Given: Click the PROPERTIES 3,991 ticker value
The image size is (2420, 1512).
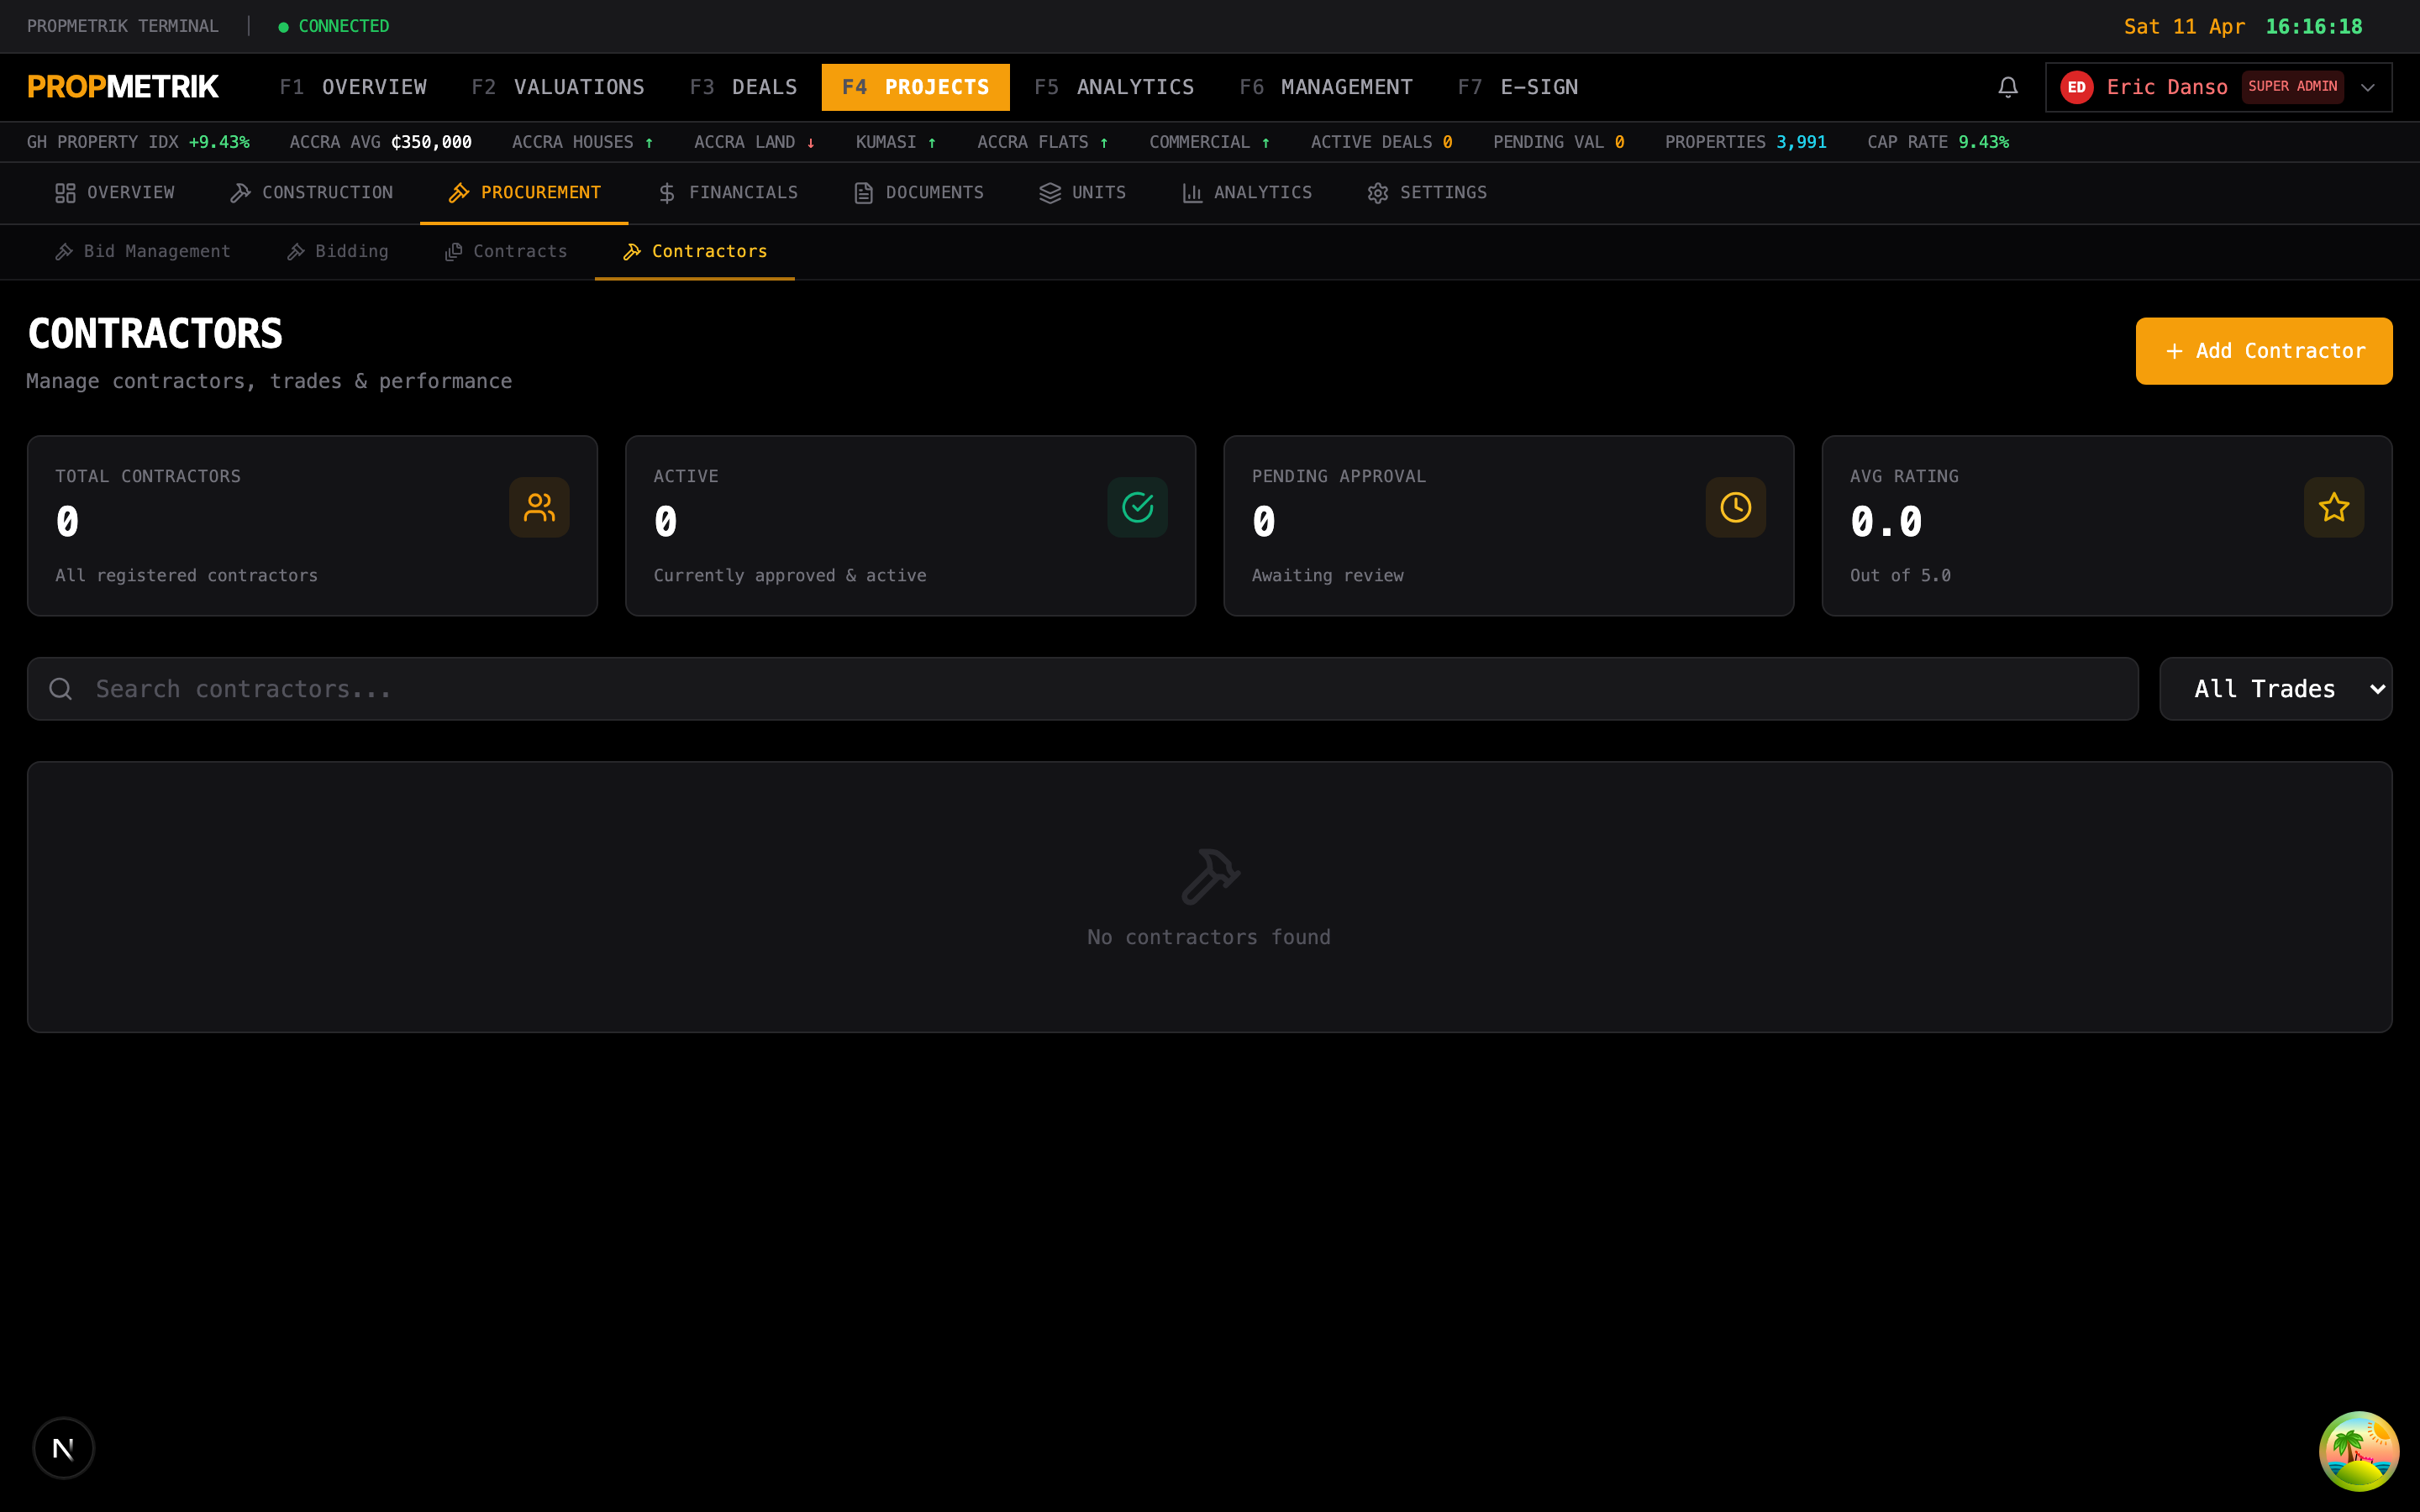Looking at the screenshot, I should [x=1800, y=142].
